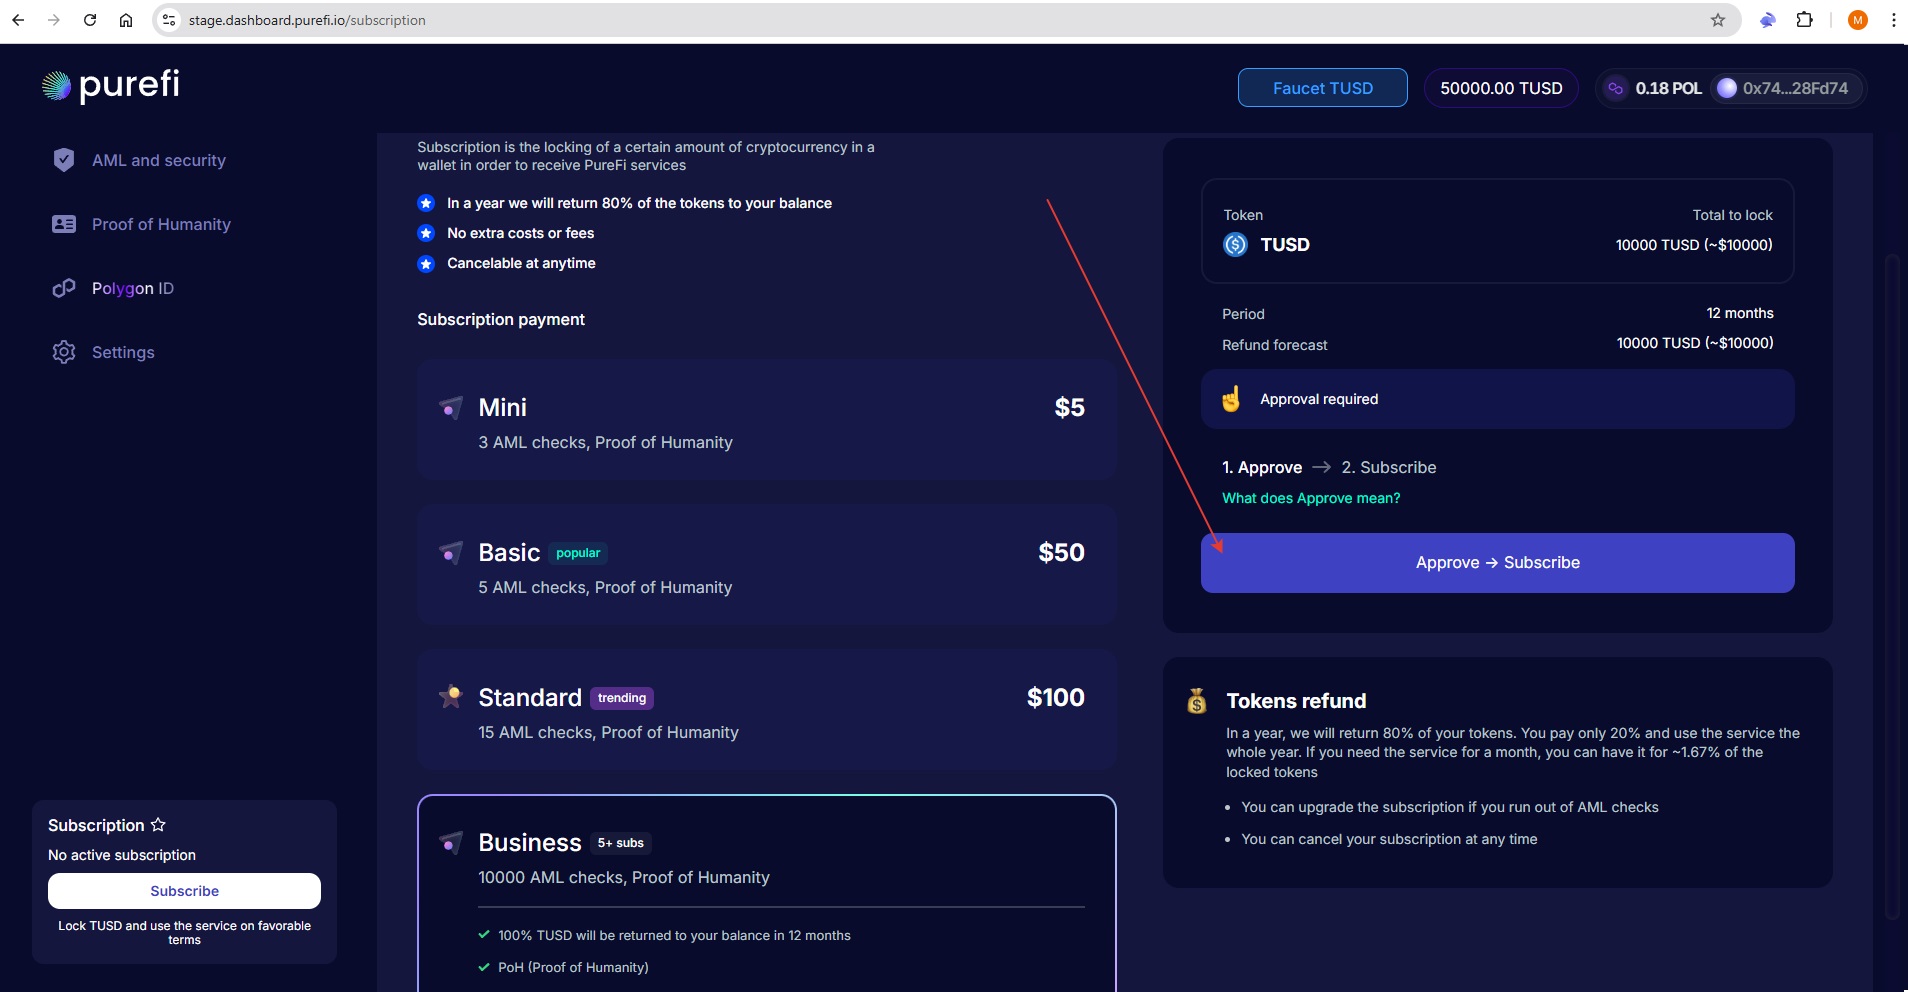Click the Proof of Humanity ID card icon
This screenshot has width=1908, height=992.
64,224
